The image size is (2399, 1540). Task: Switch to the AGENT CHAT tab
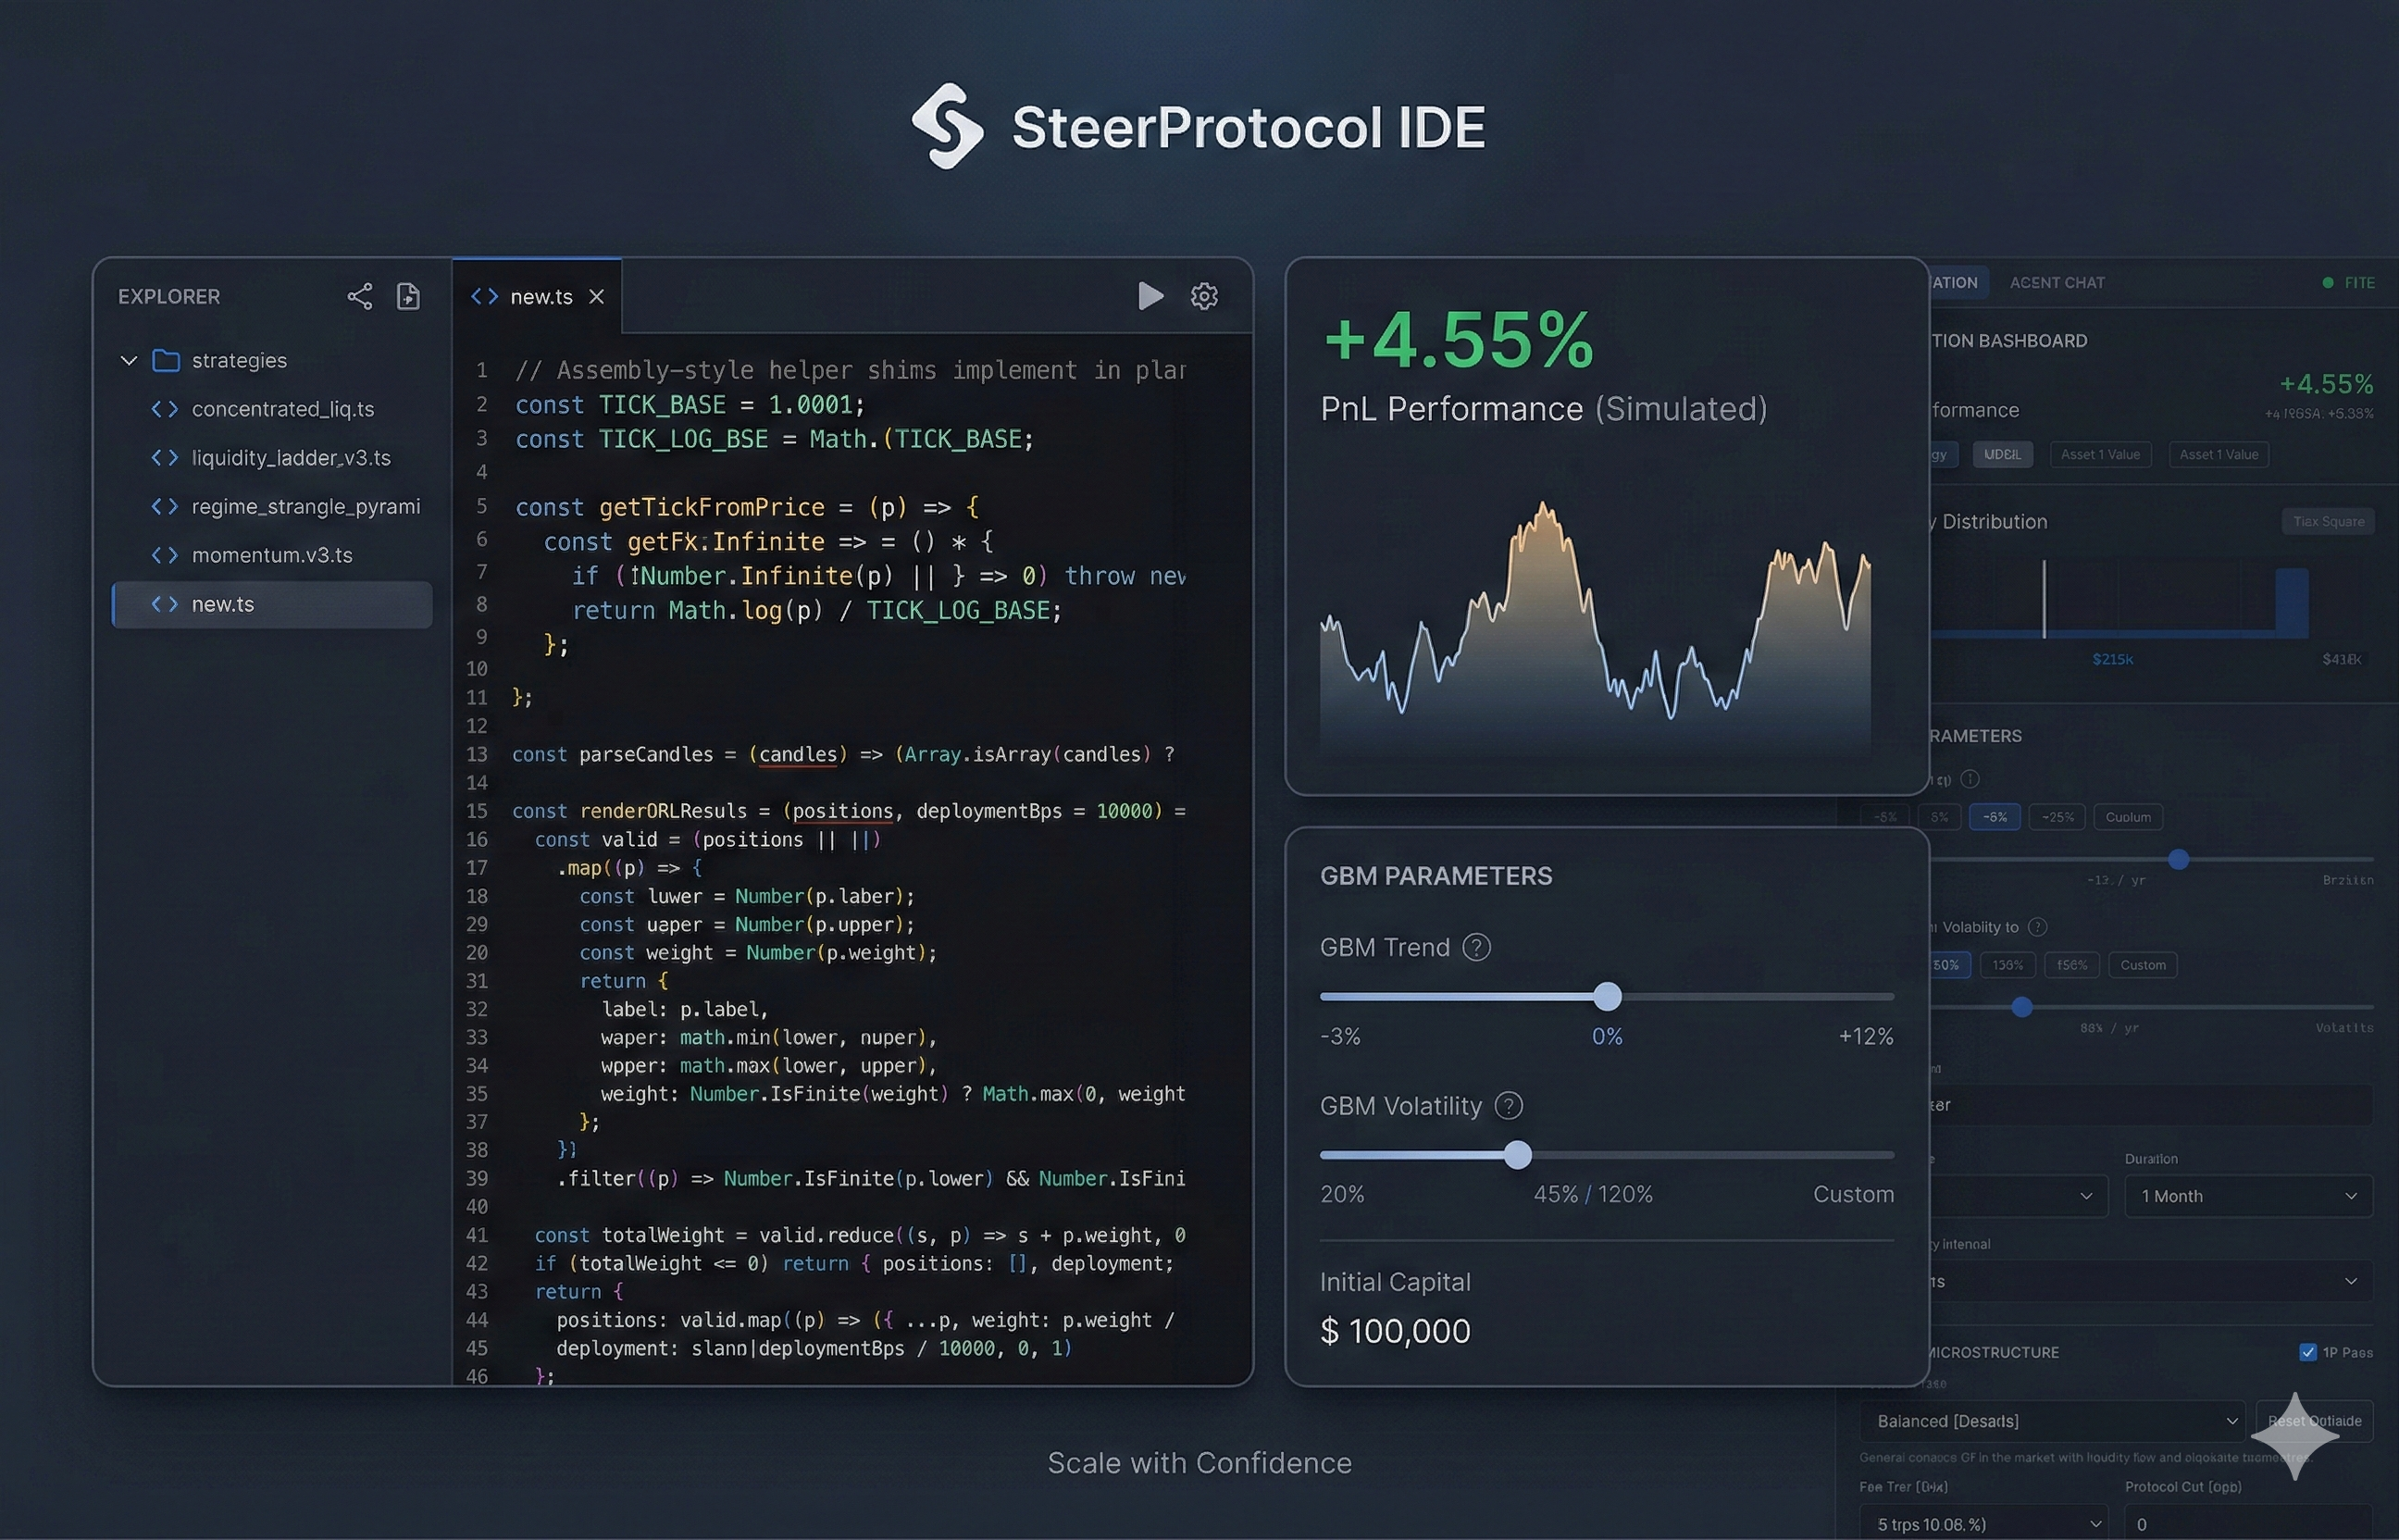(2057, 283)
